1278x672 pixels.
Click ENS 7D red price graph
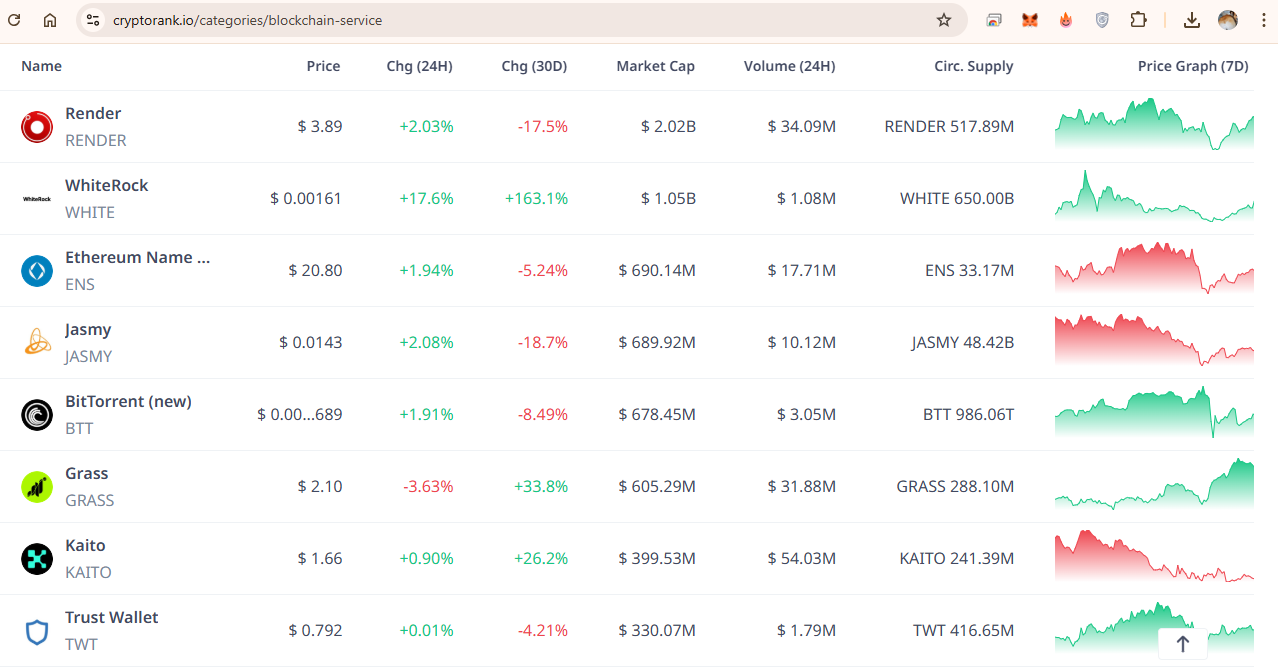(x=1154, y=268)
